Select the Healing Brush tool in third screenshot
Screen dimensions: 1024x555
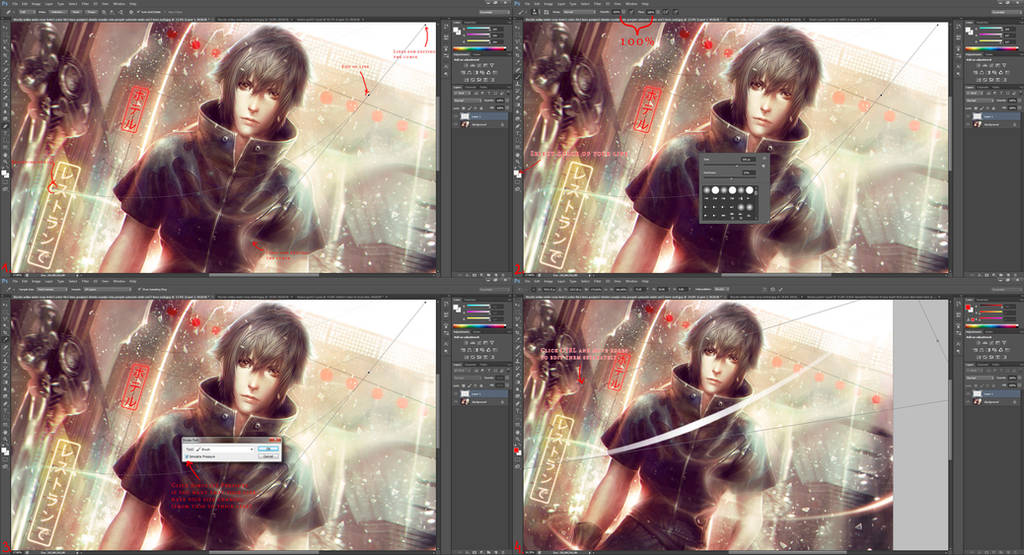click(5, 347)
